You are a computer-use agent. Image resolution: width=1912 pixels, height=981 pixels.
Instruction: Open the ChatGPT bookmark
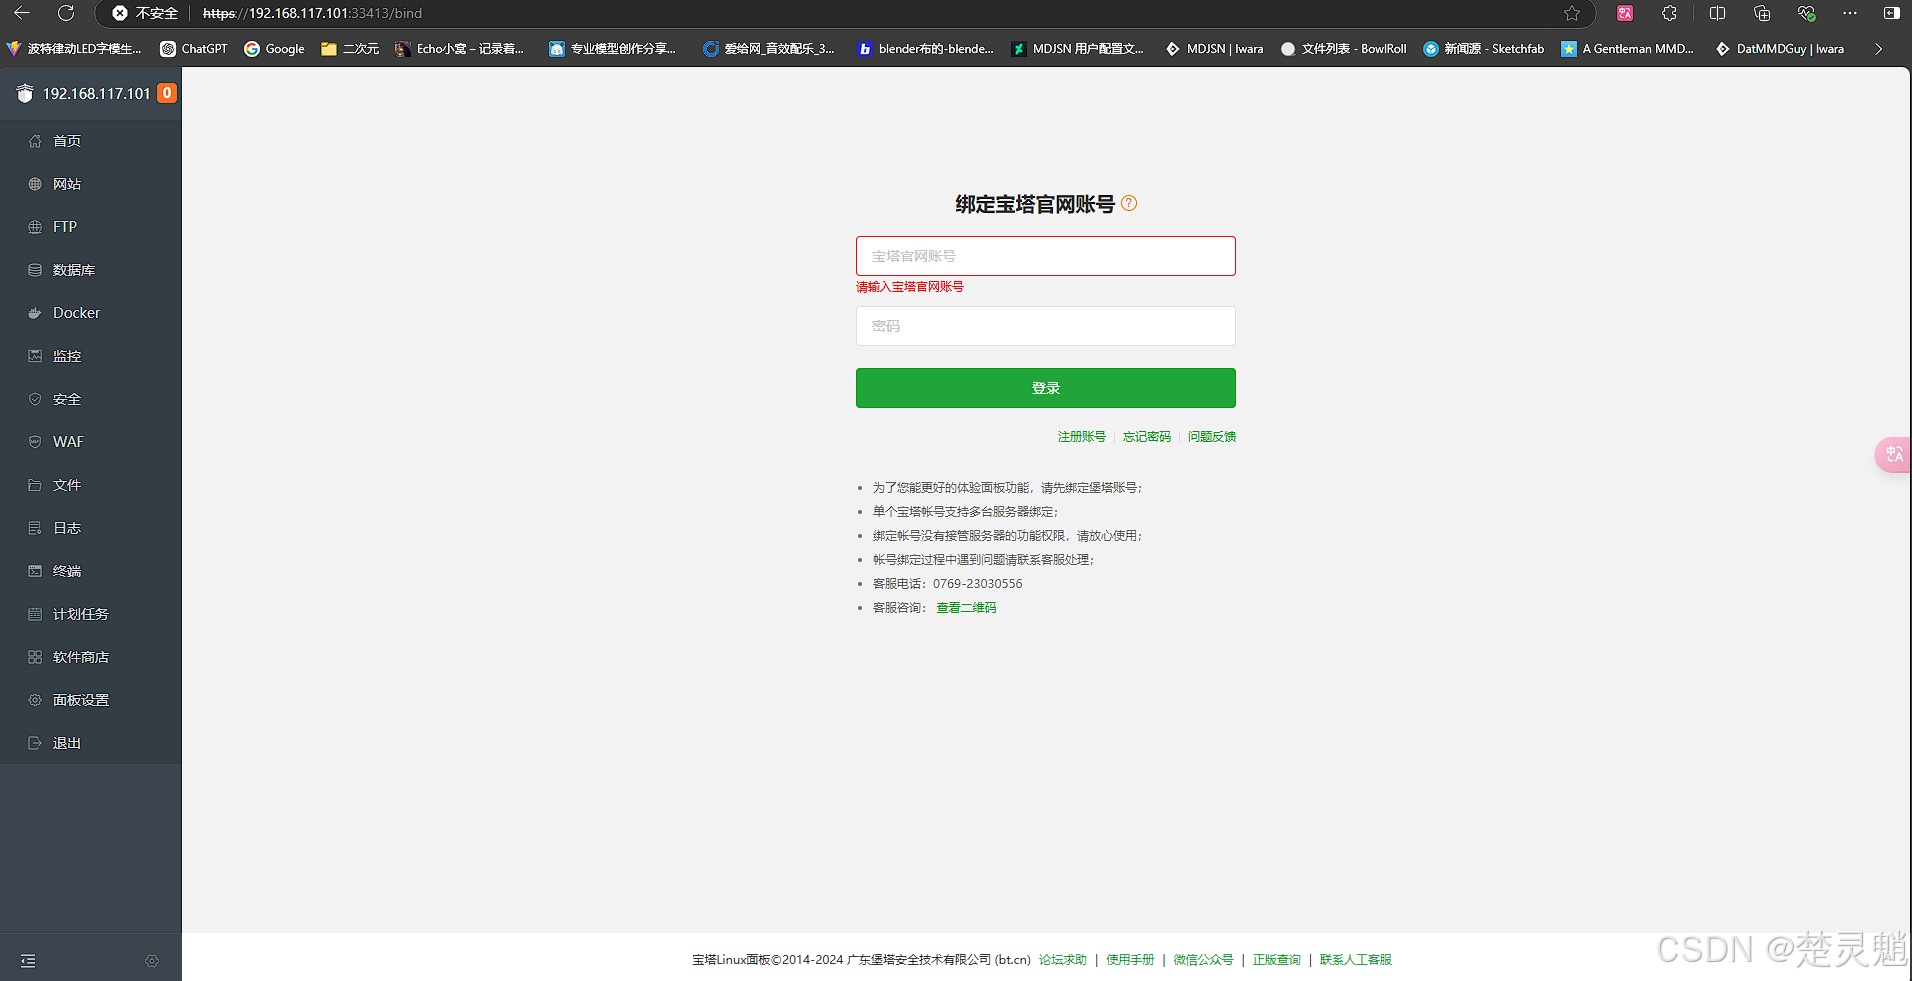(x=194, y=49)
